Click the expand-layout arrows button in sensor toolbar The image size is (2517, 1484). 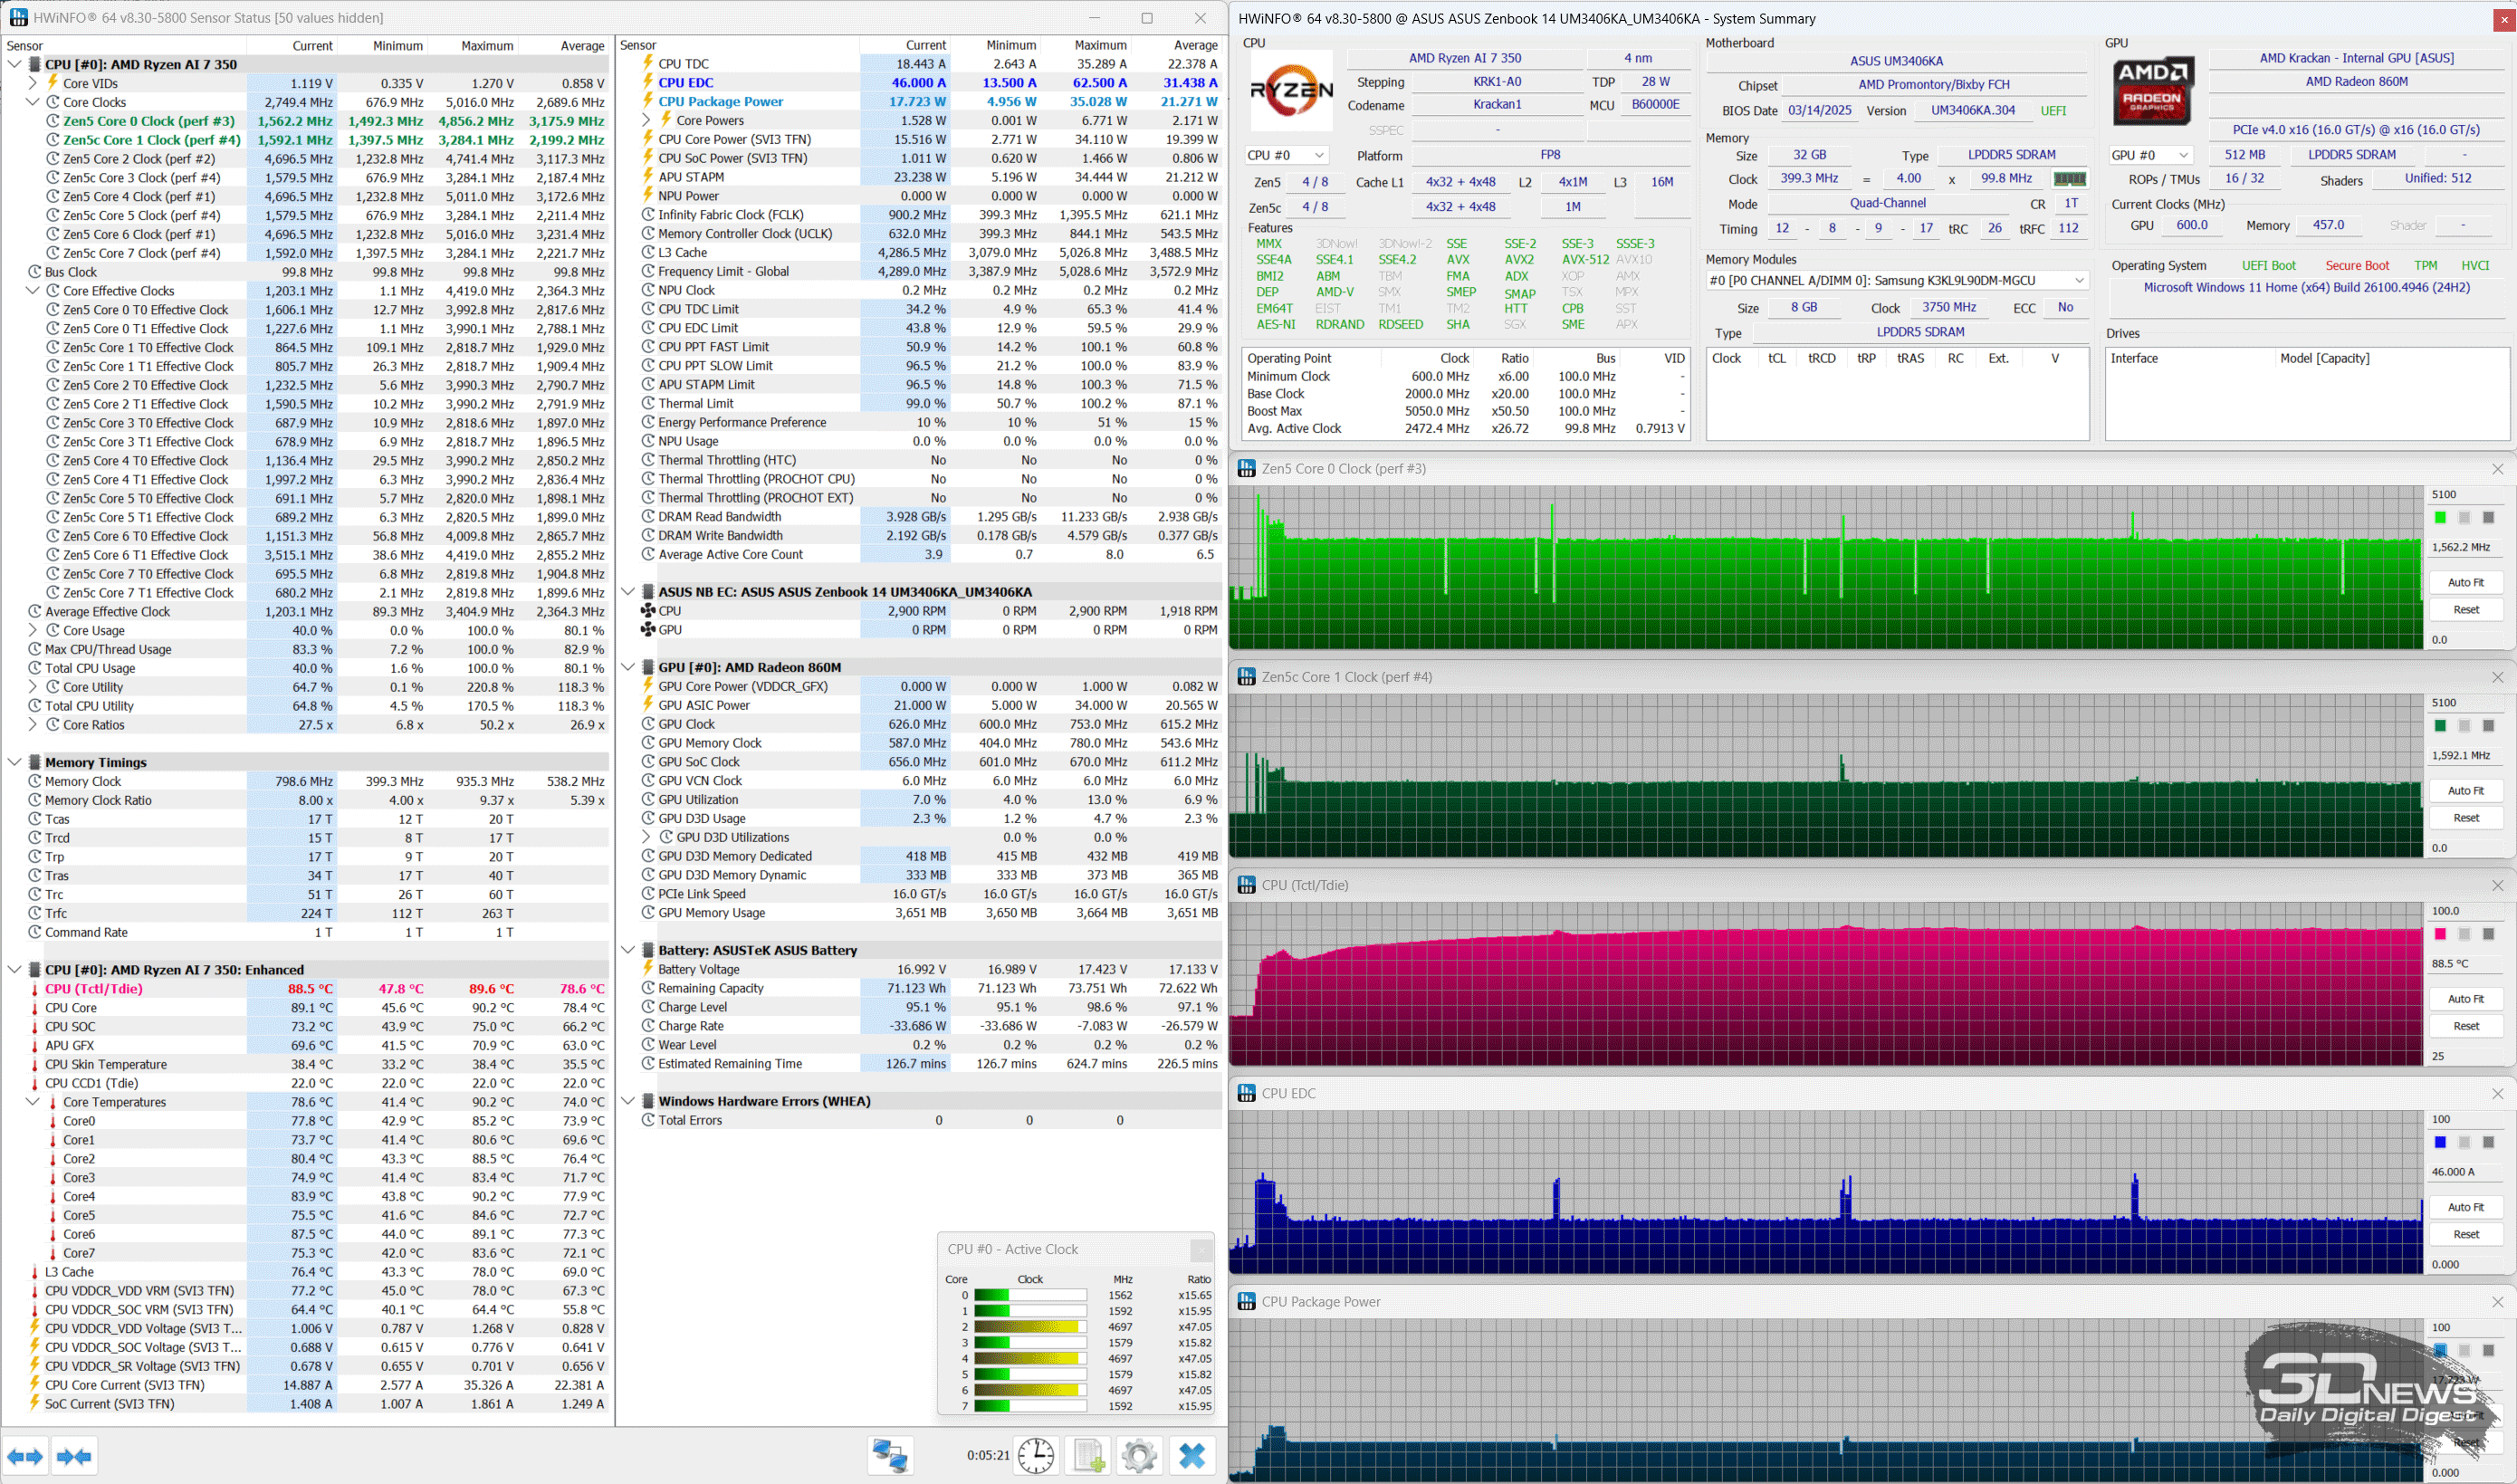[x=25, y=1456]
